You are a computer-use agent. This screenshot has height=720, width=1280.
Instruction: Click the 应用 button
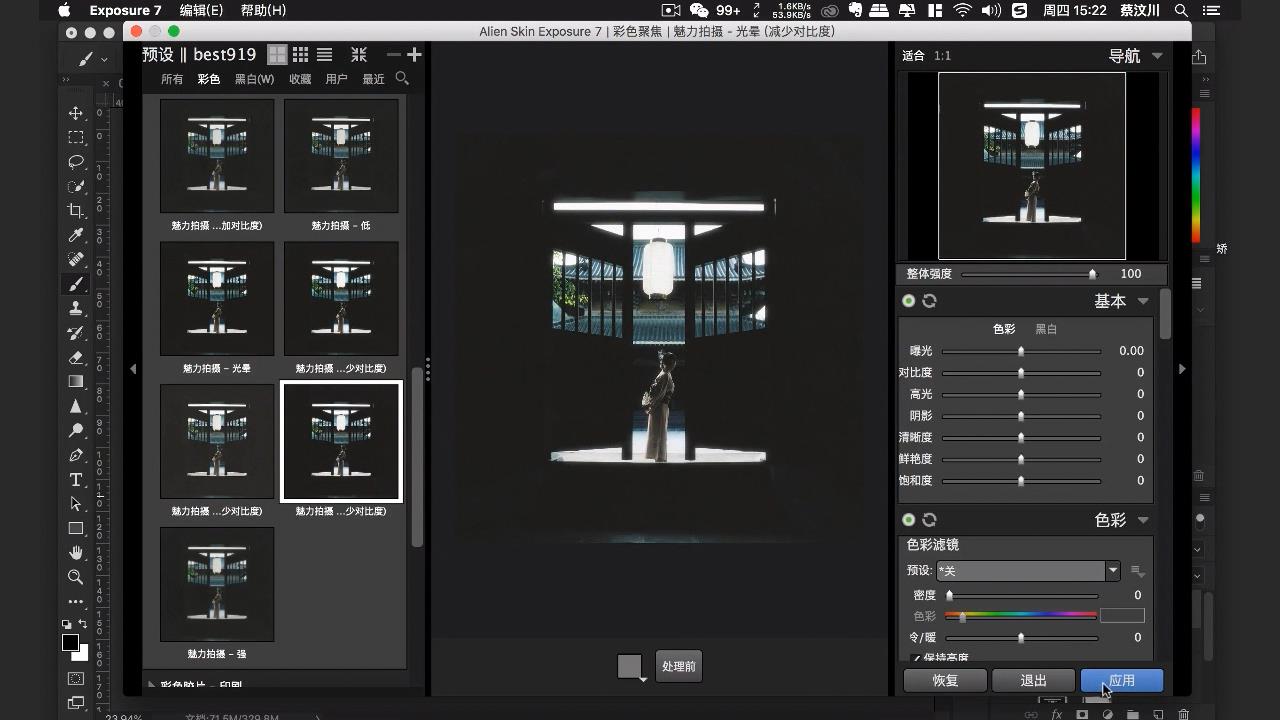1121,681
